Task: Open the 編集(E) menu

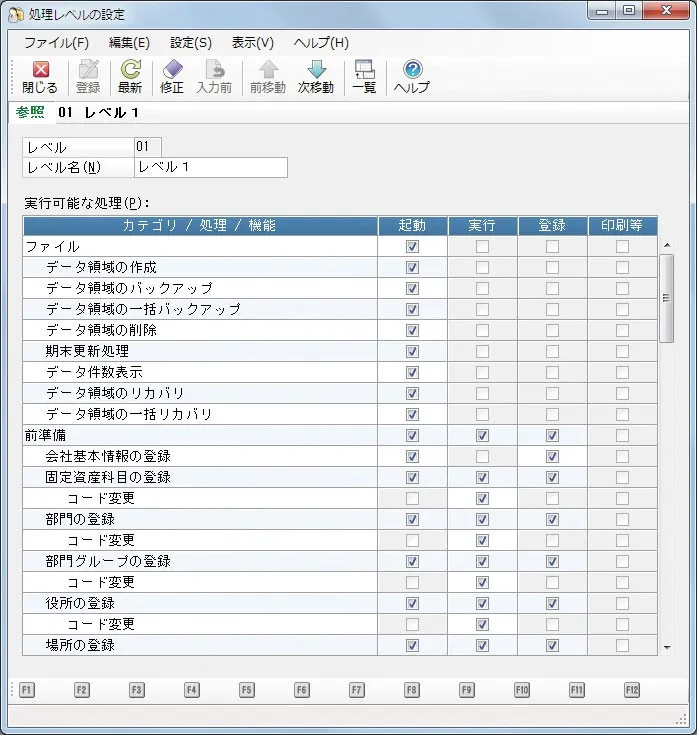Action: coord(129,43)
